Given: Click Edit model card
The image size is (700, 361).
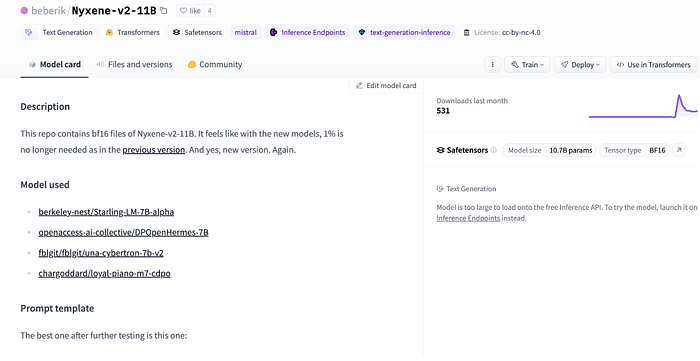Looking at the screenshot, I should pos(386,85).
